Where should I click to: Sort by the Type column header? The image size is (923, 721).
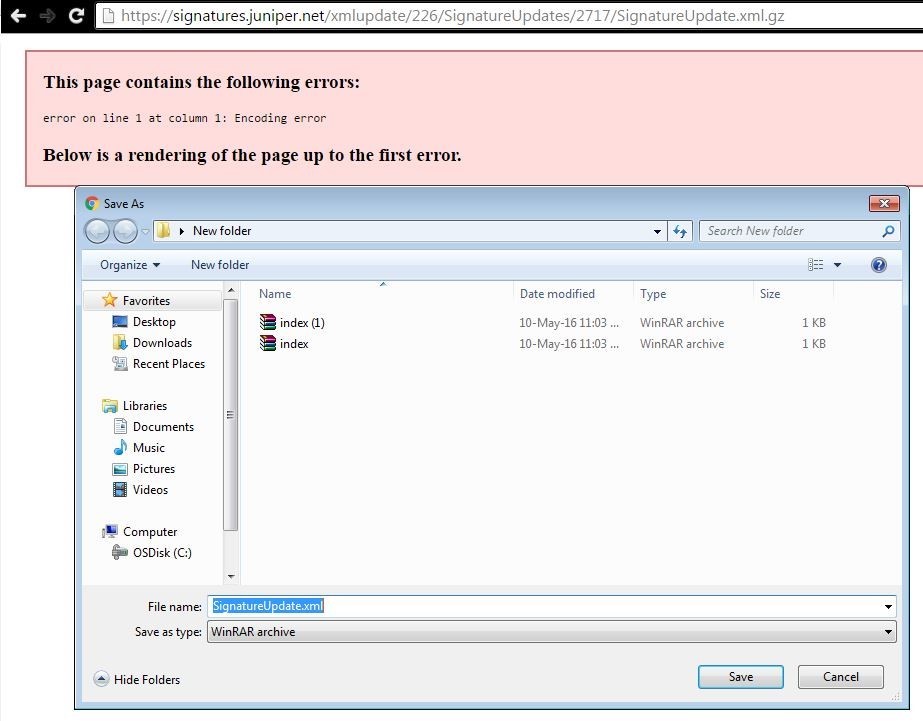pos(653,294)
